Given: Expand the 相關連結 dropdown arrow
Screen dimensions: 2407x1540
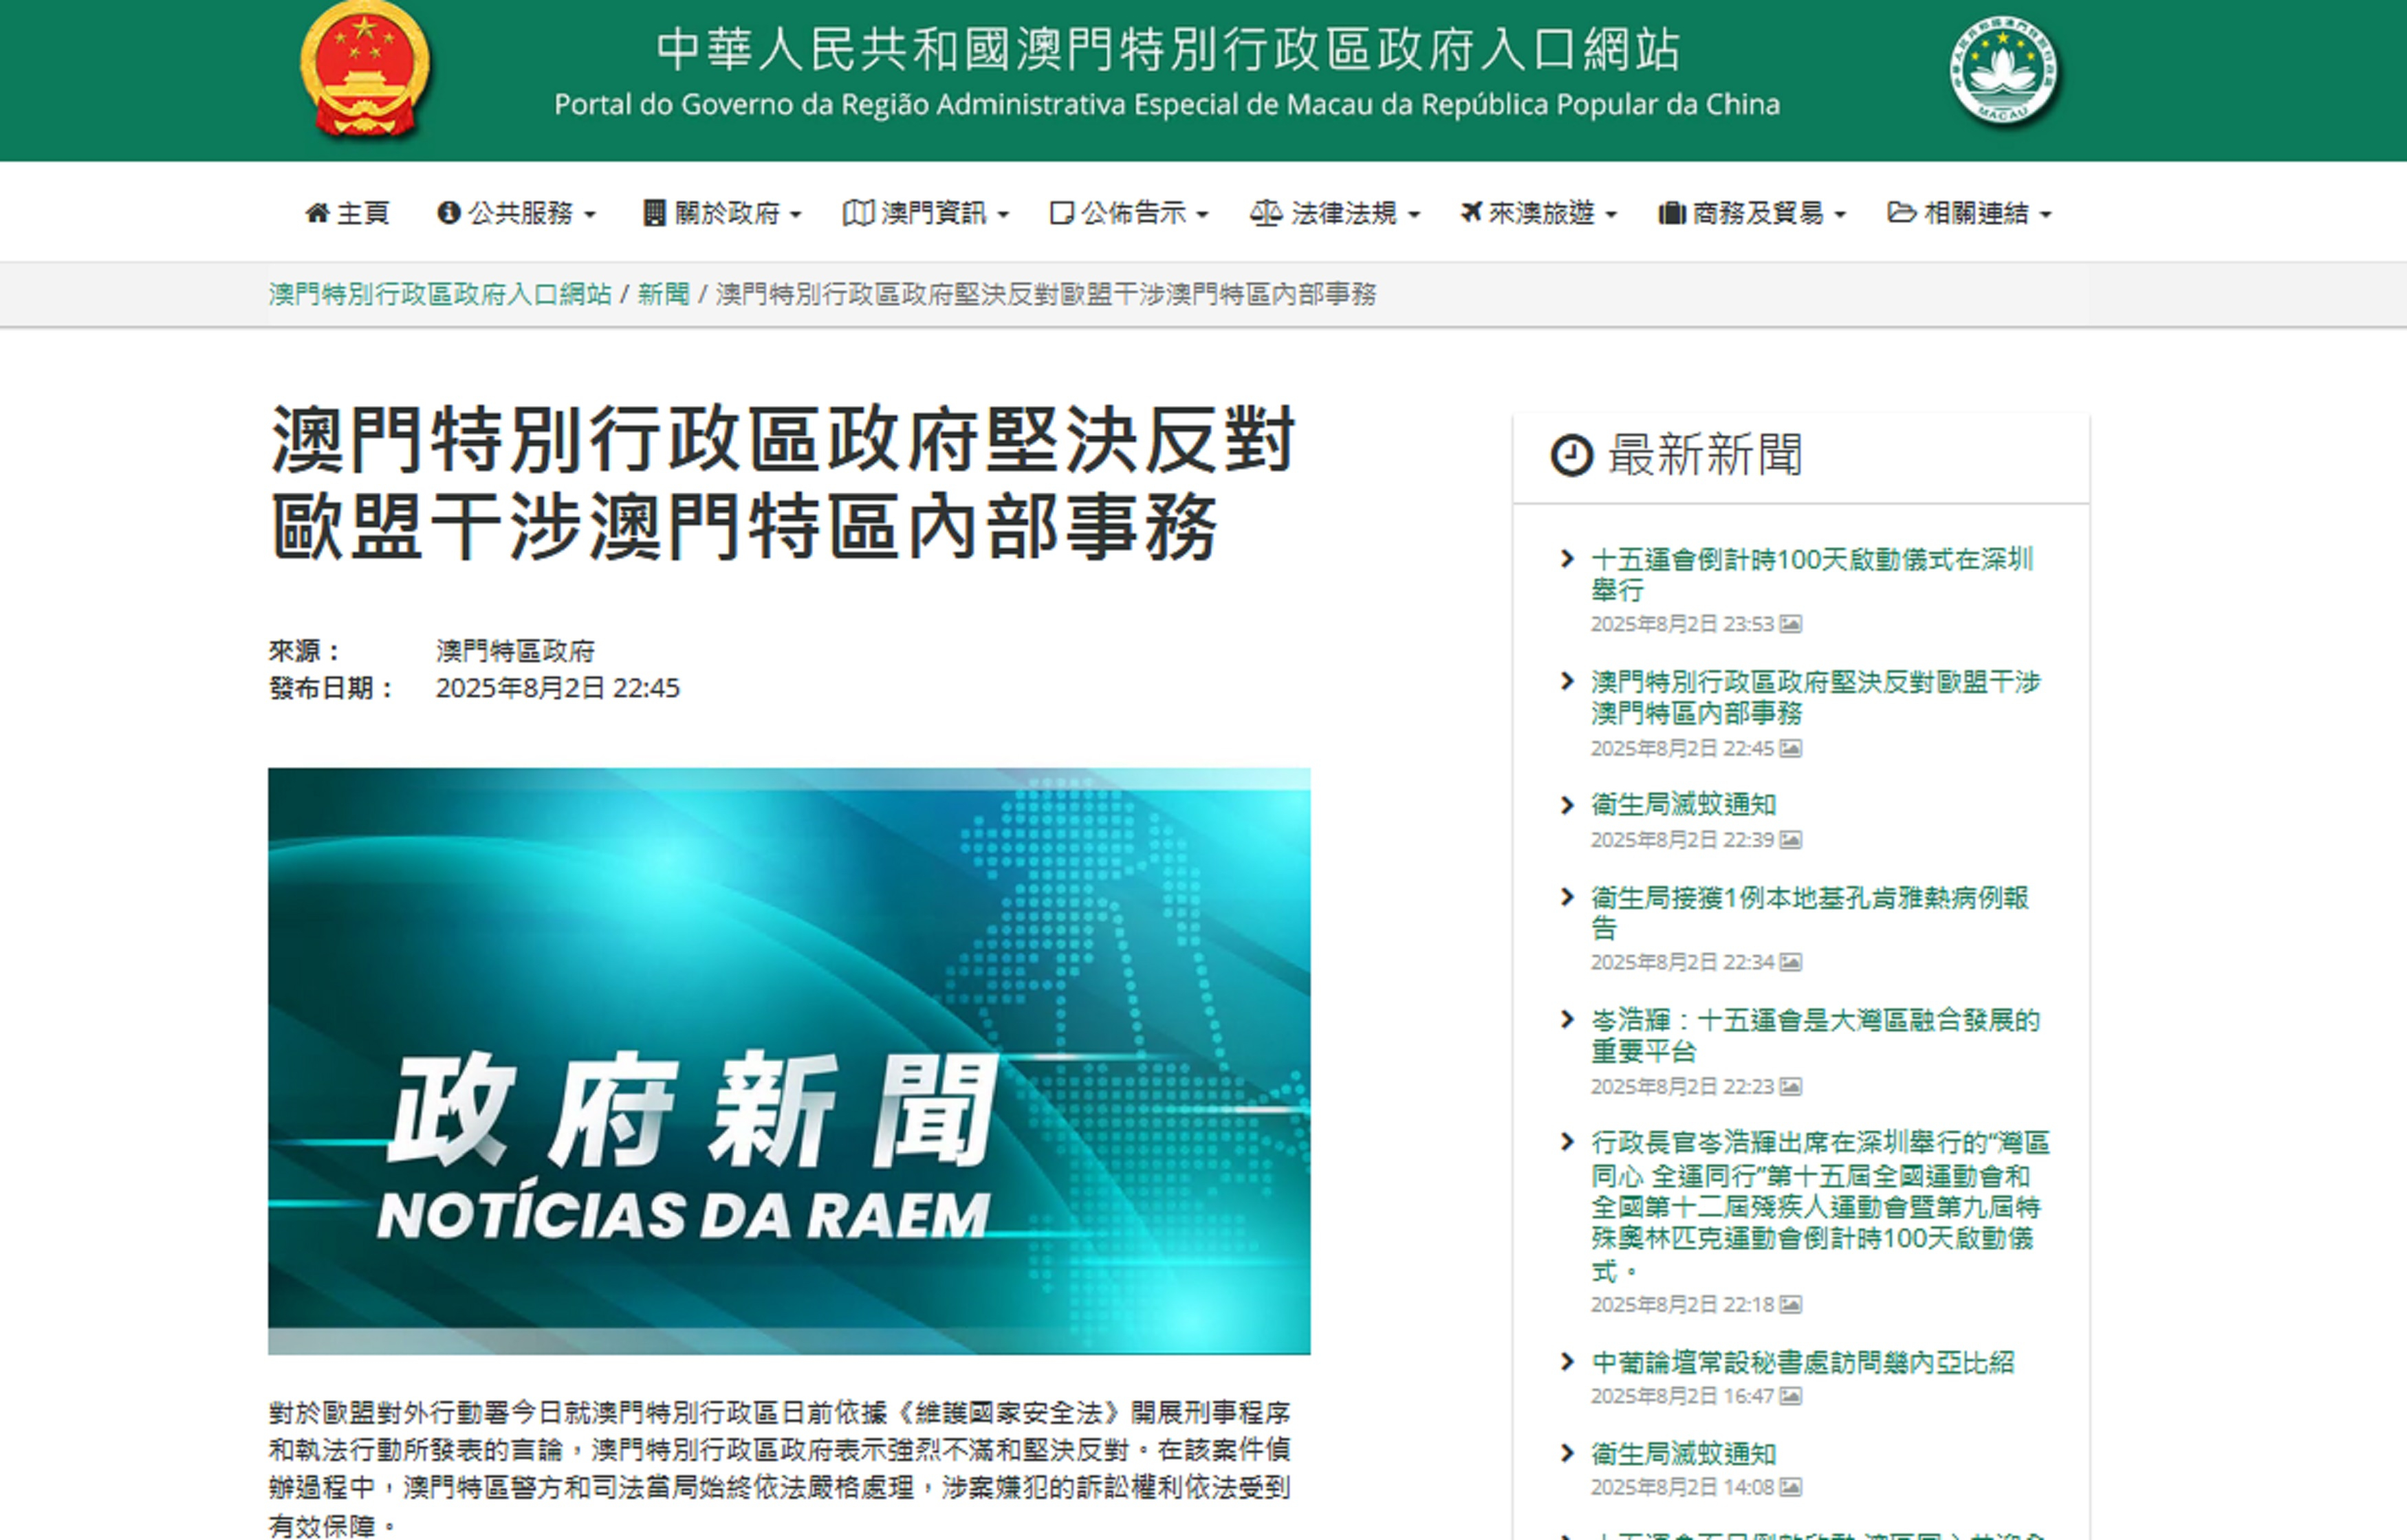Looking at the screenshot, I should (x=2045, y=215).
